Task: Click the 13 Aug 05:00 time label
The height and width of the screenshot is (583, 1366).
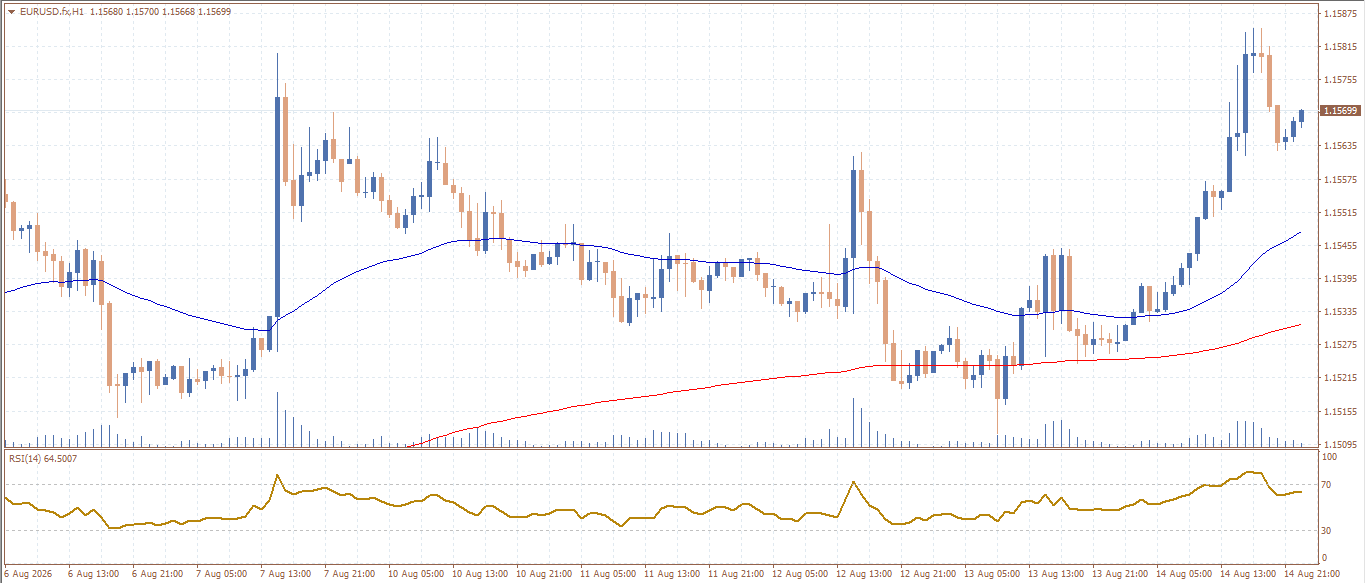Action: pos(992,574)
